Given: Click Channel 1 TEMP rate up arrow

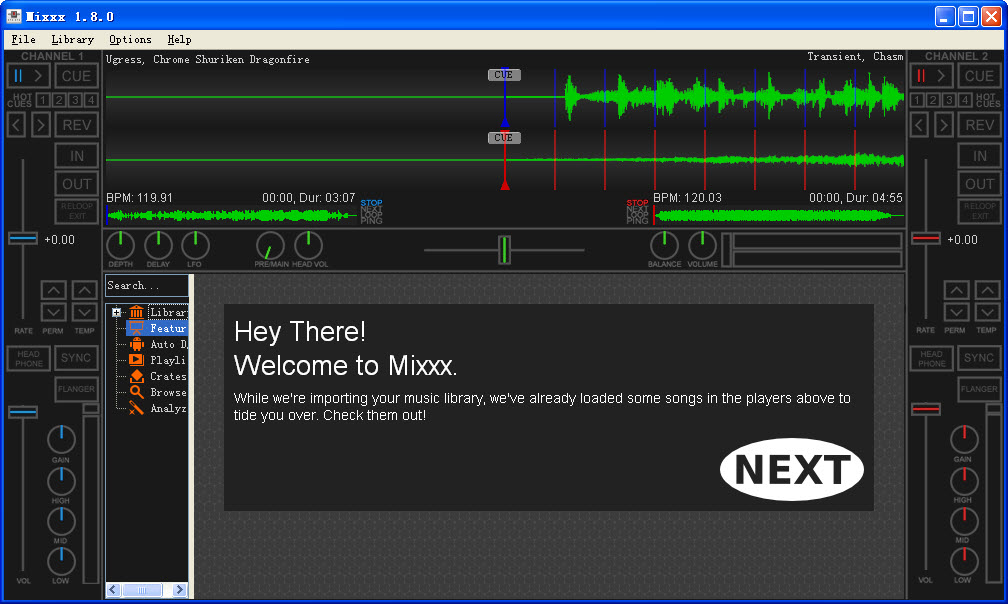Looking at the screenshot, I should (x=84, y=290).
